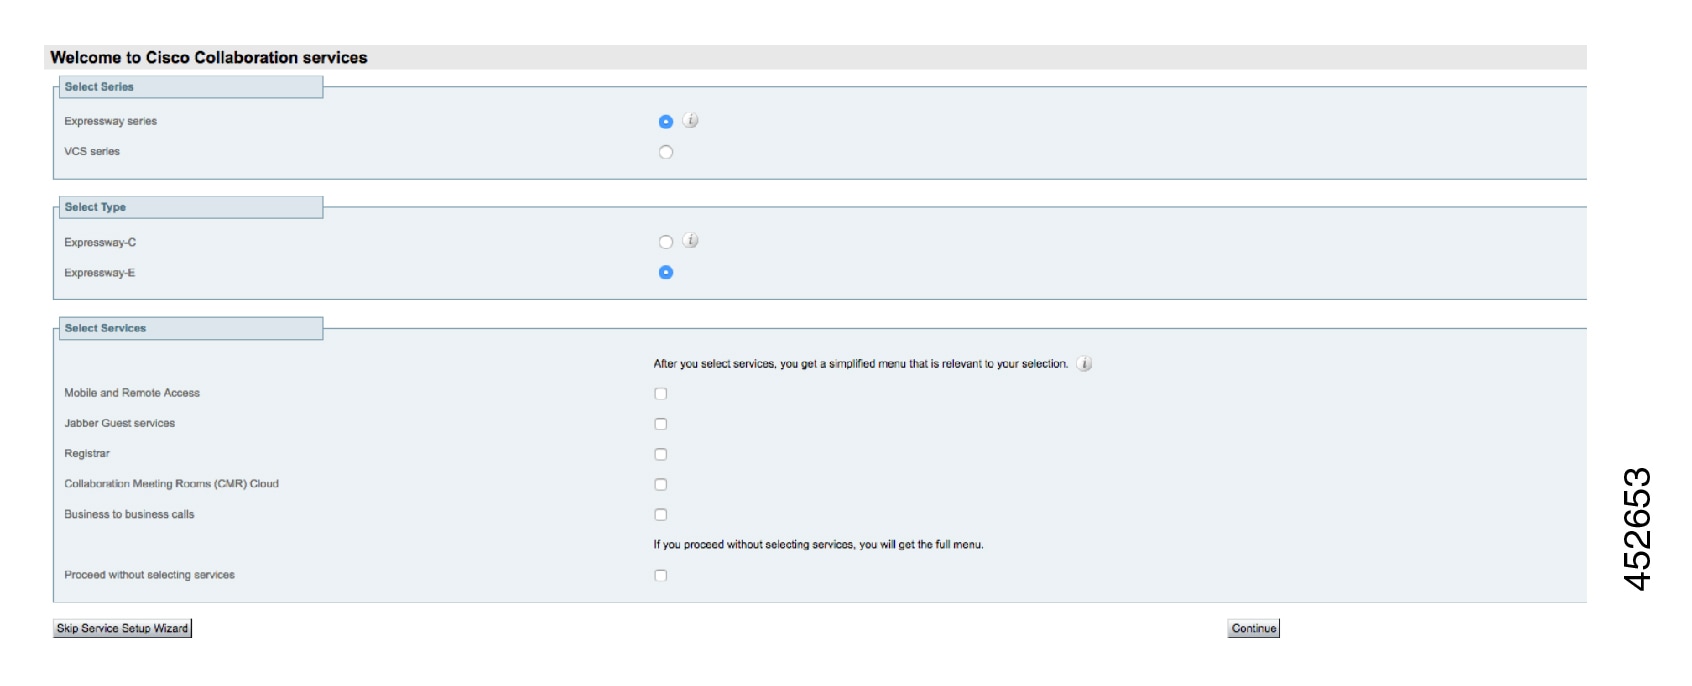Tick the Jabber Guest services checkbox

point(661,424)
